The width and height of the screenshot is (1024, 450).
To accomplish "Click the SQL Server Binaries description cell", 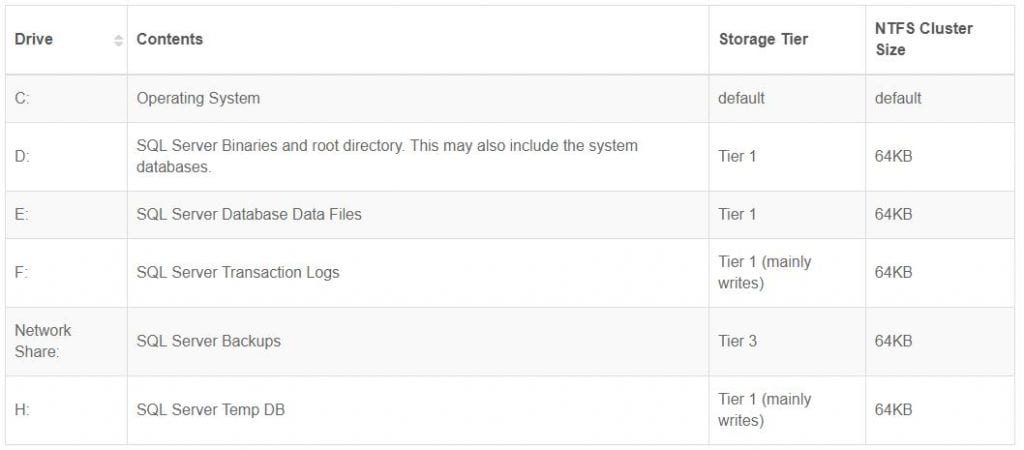I will tap(387, 156).
